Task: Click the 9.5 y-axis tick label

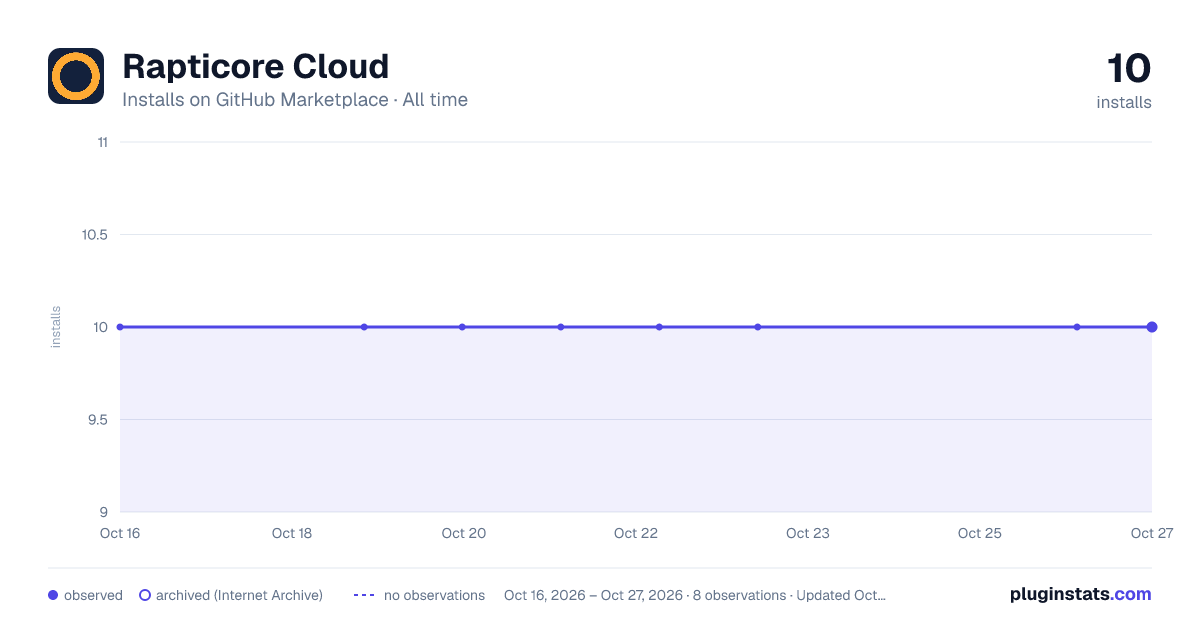Action: coord(96,420)
